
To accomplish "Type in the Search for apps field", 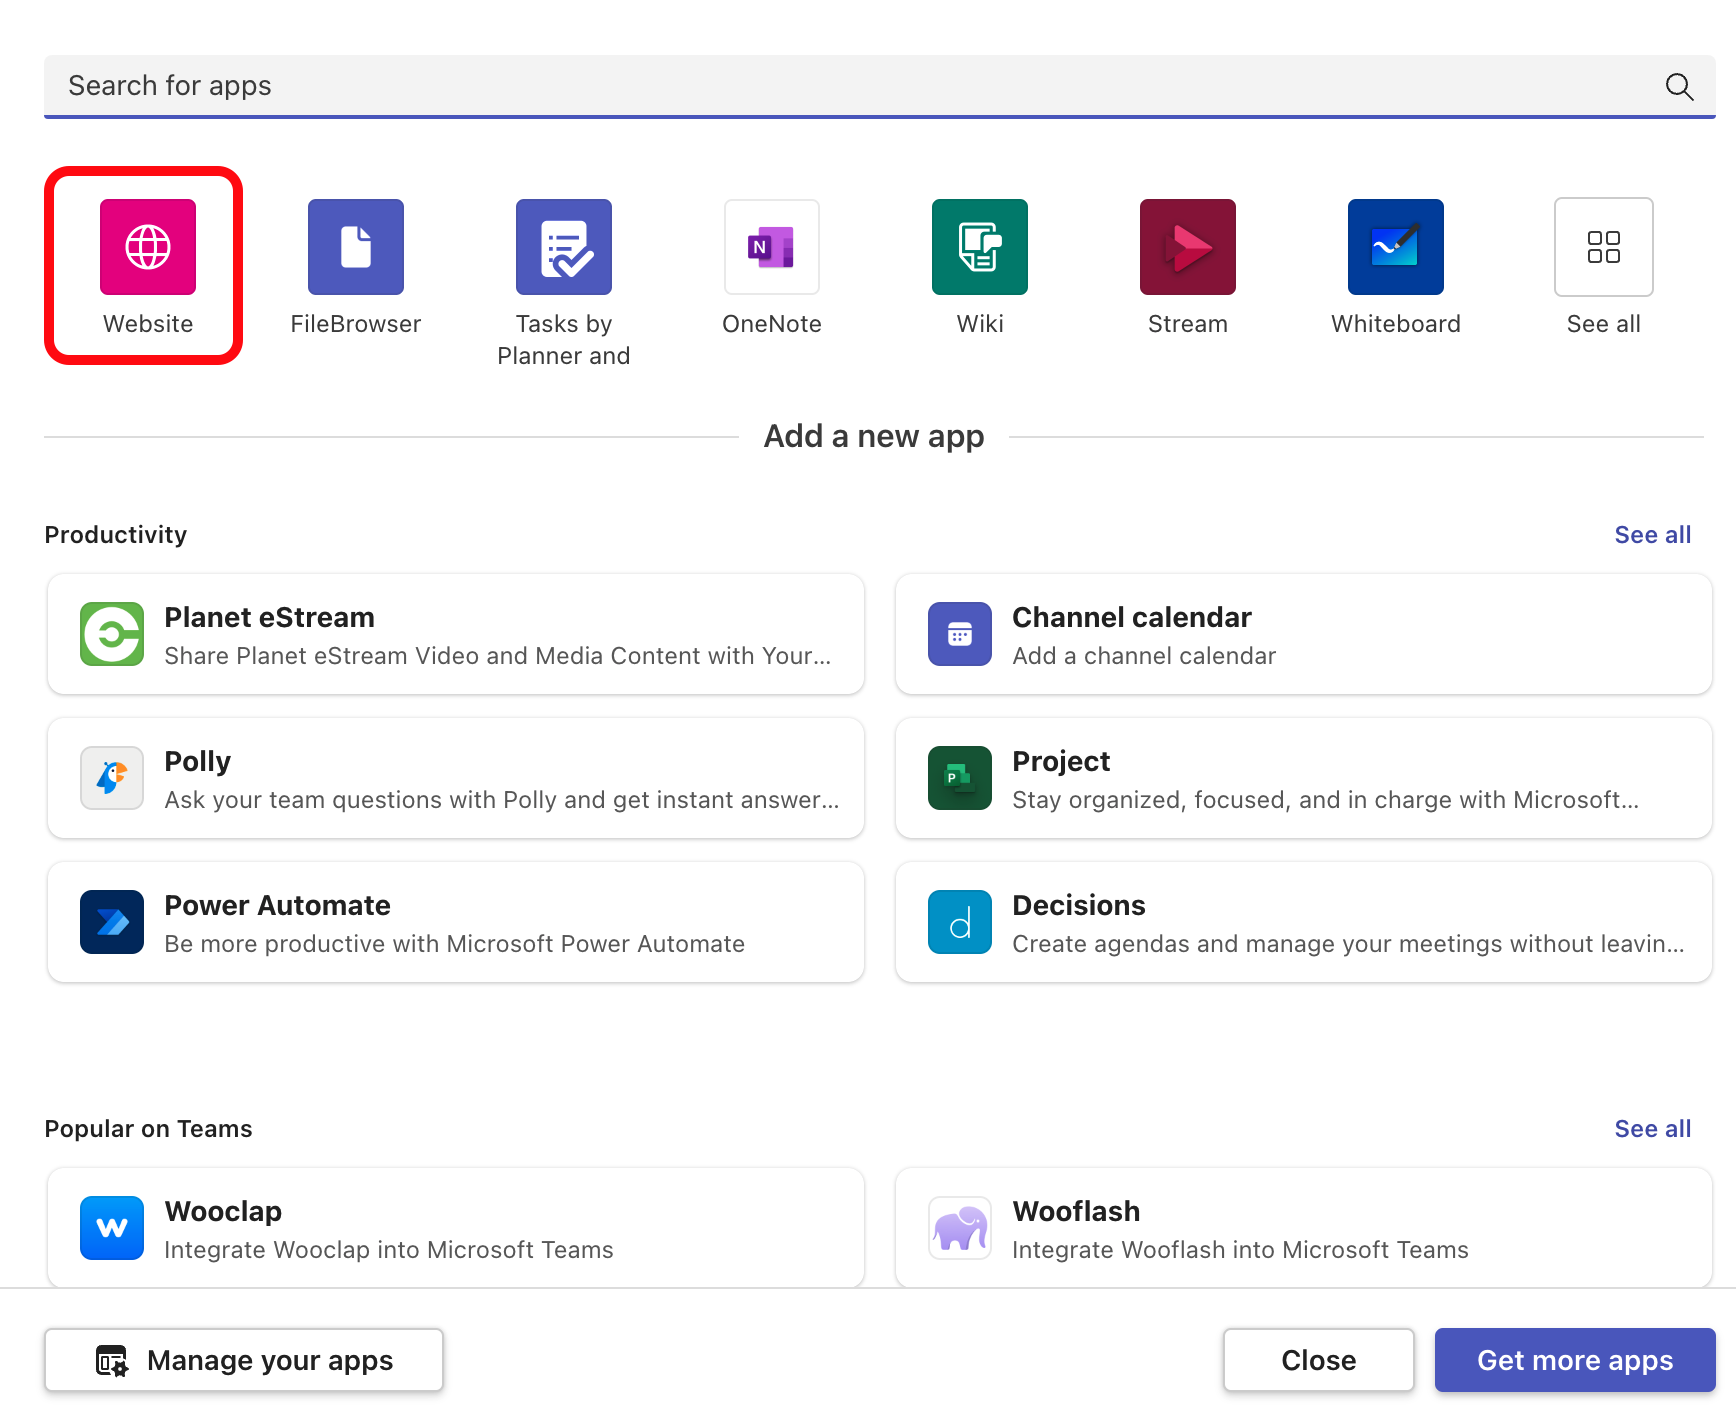I will [800, 86].
